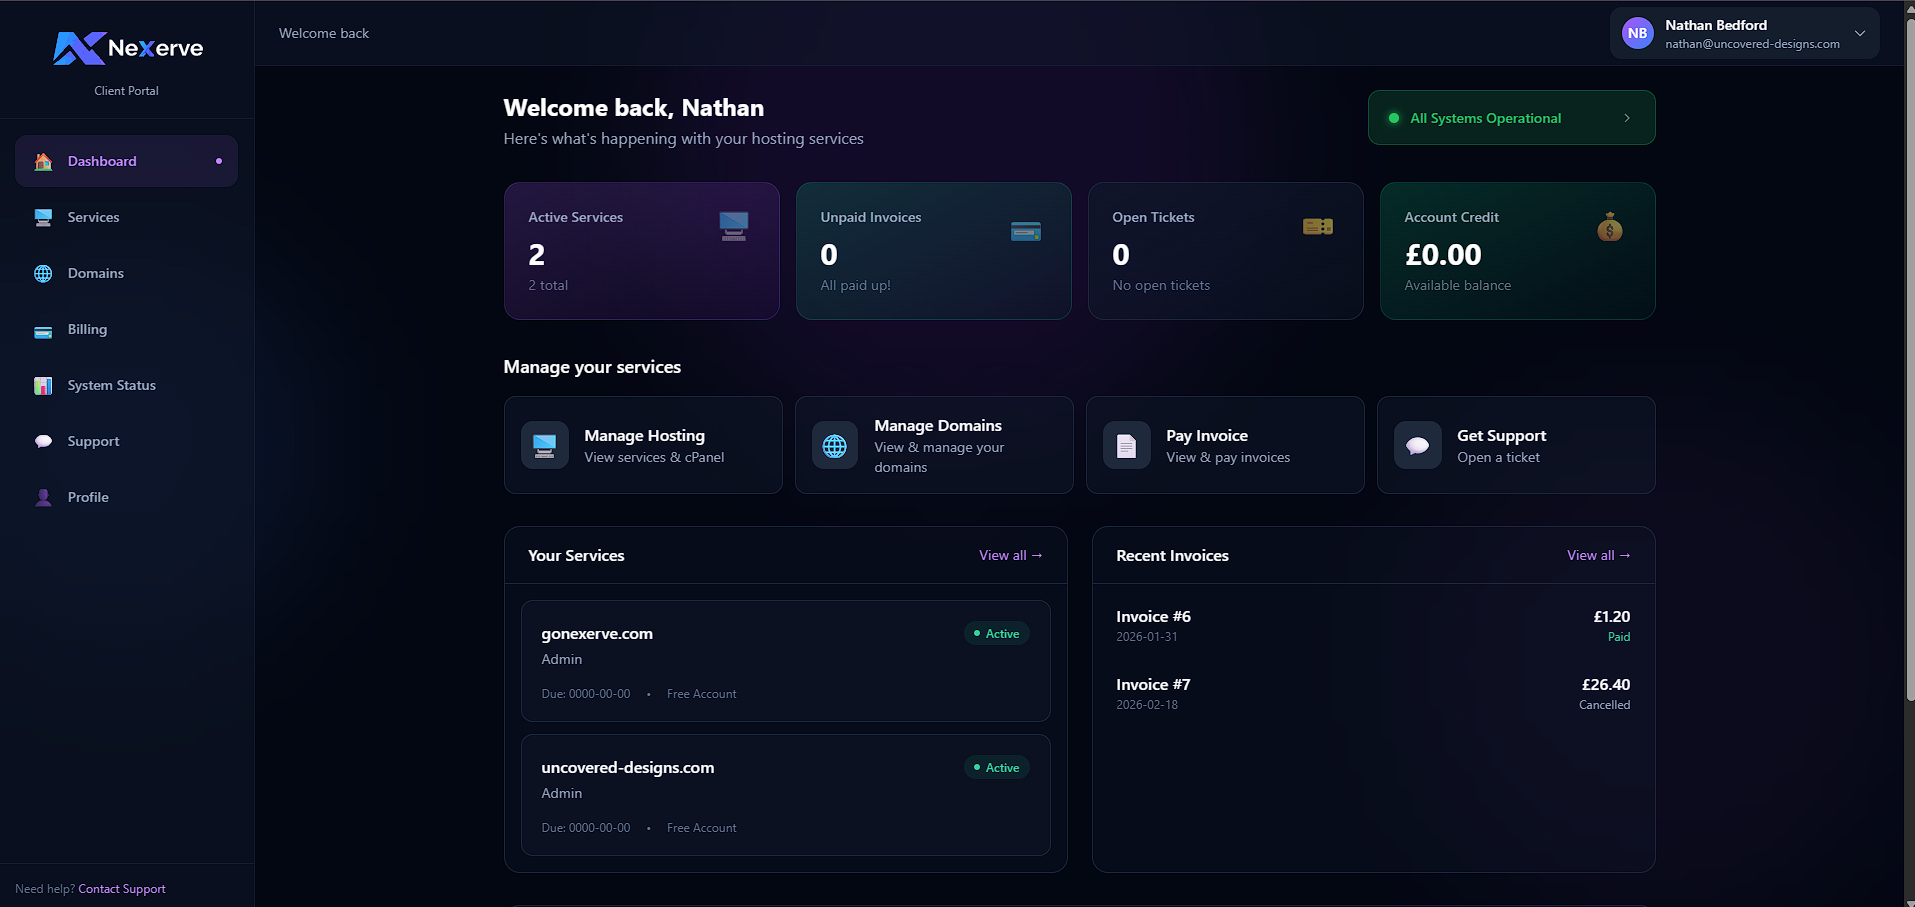Click View all in Recent Invoices
1915x907 pixels.
click(x=1598, y=555)
